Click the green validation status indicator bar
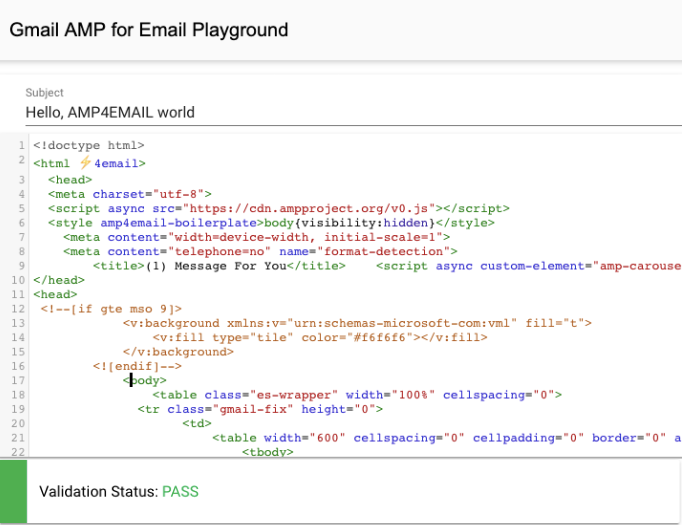 (13, 492)
